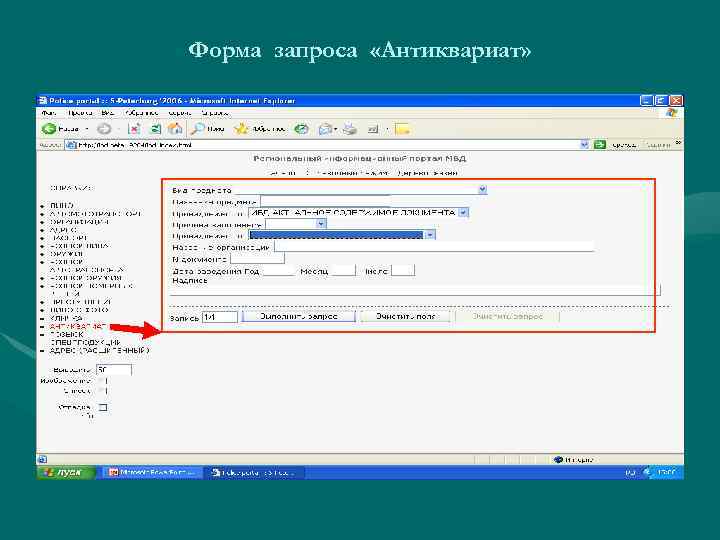Stop page loading with red X icon
Image resolution: width=720 pixels, height=540 pixels.
coord(134,129)
